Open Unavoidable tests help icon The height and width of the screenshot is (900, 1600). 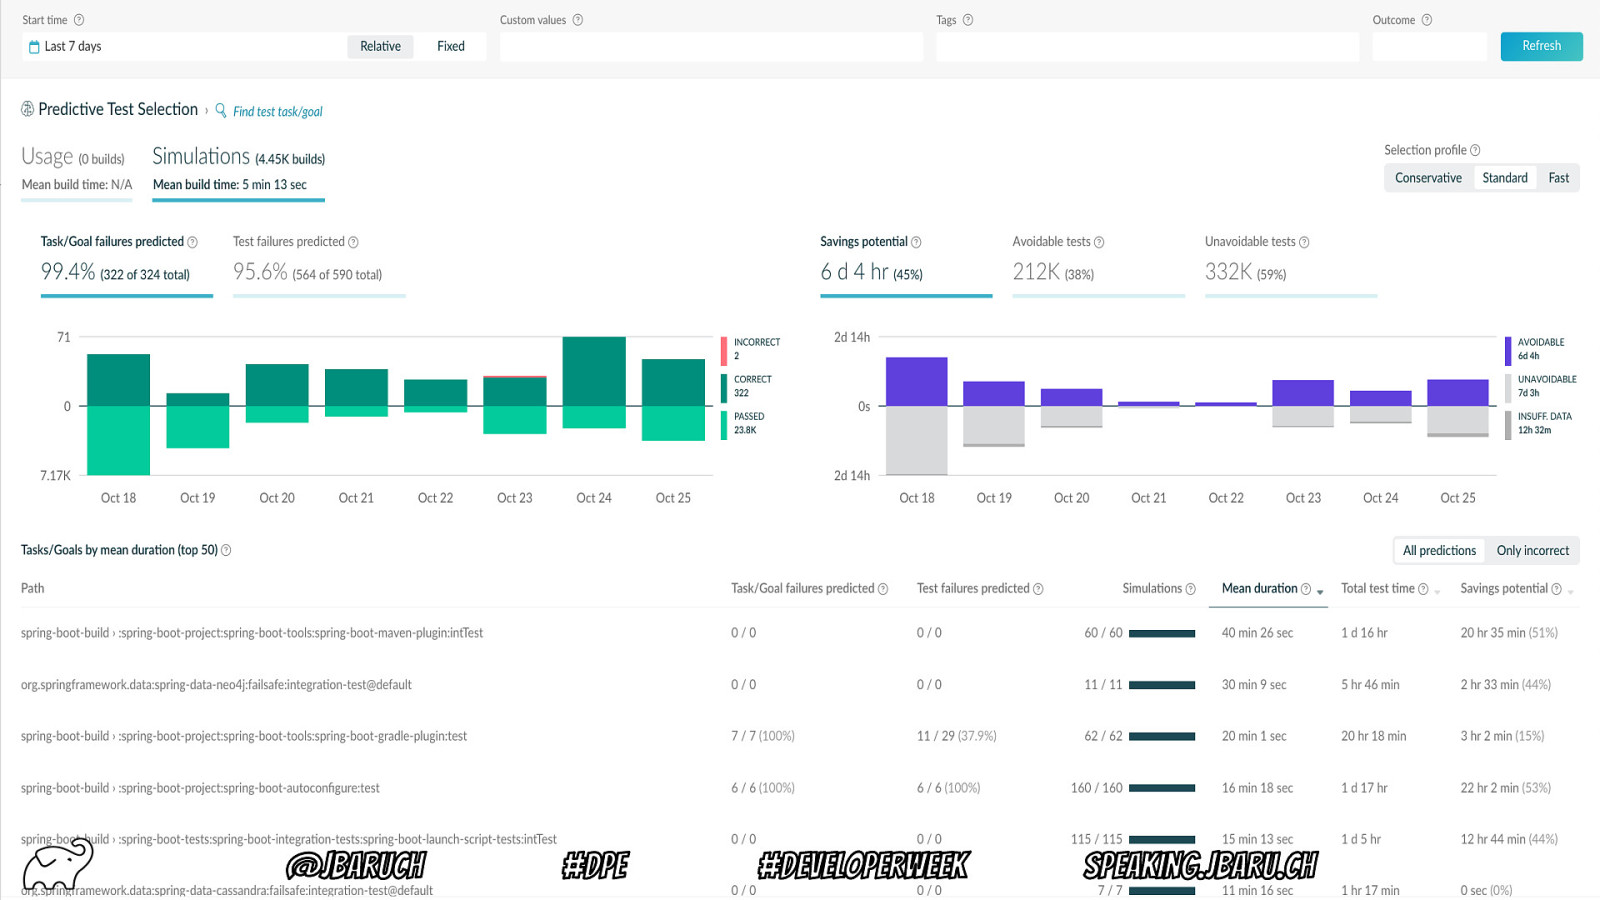[1304, 242]
